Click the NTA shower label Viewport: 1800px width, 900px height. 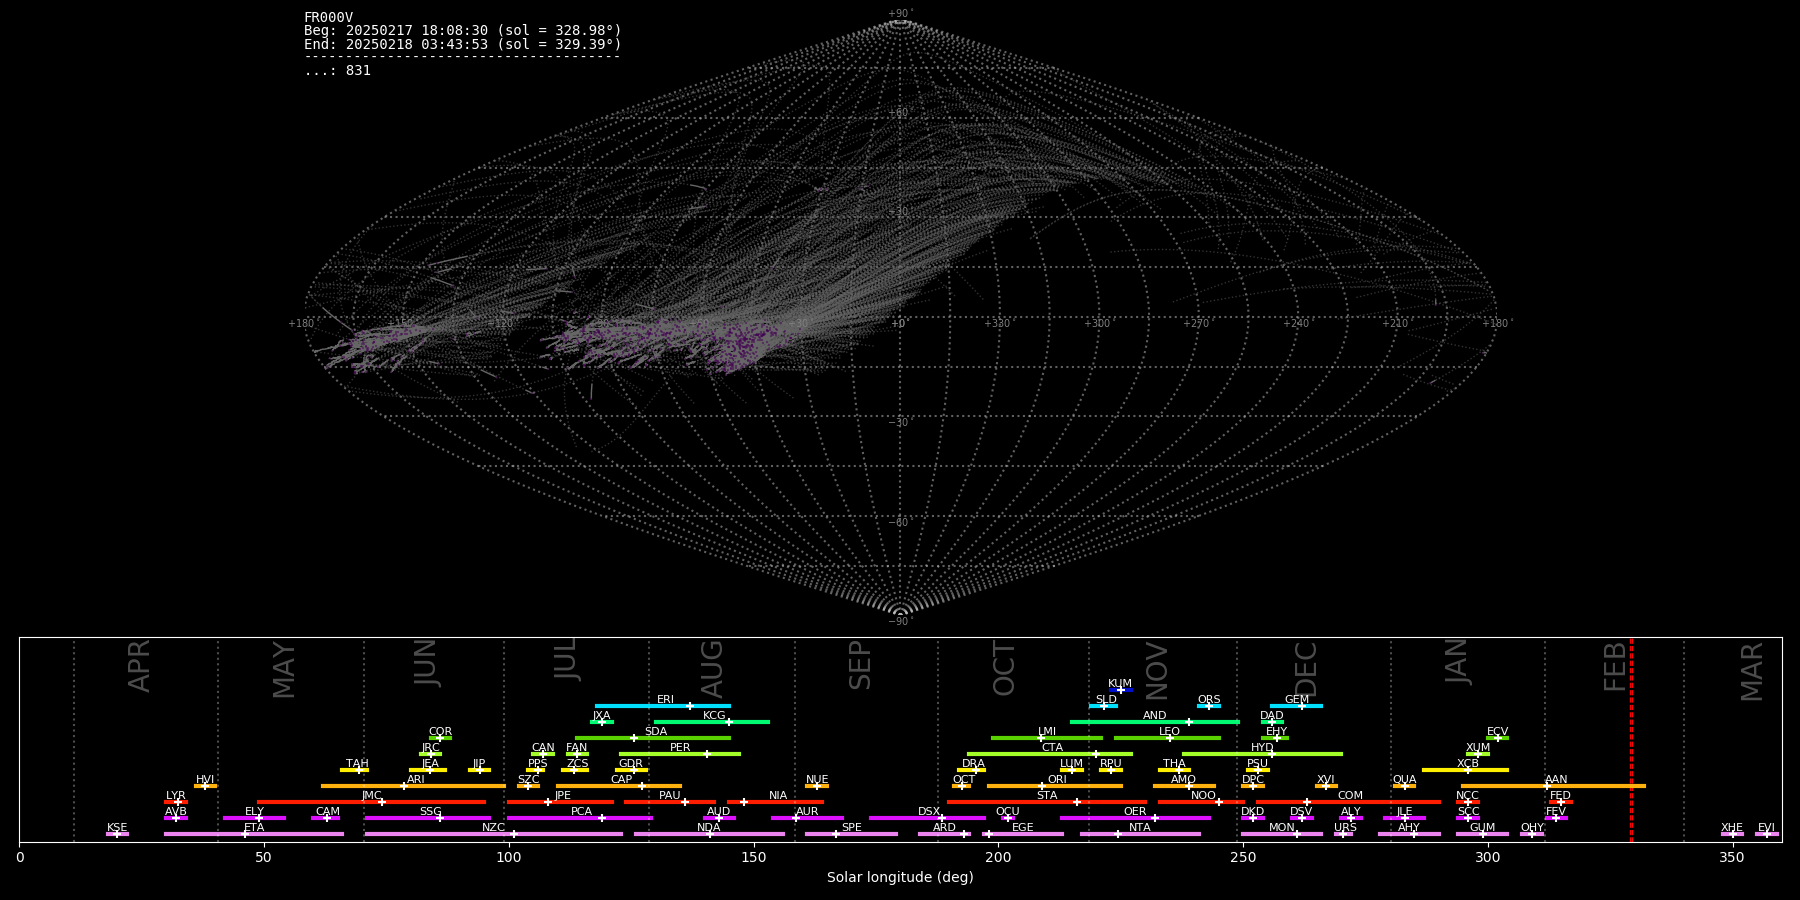[1140, 827]
